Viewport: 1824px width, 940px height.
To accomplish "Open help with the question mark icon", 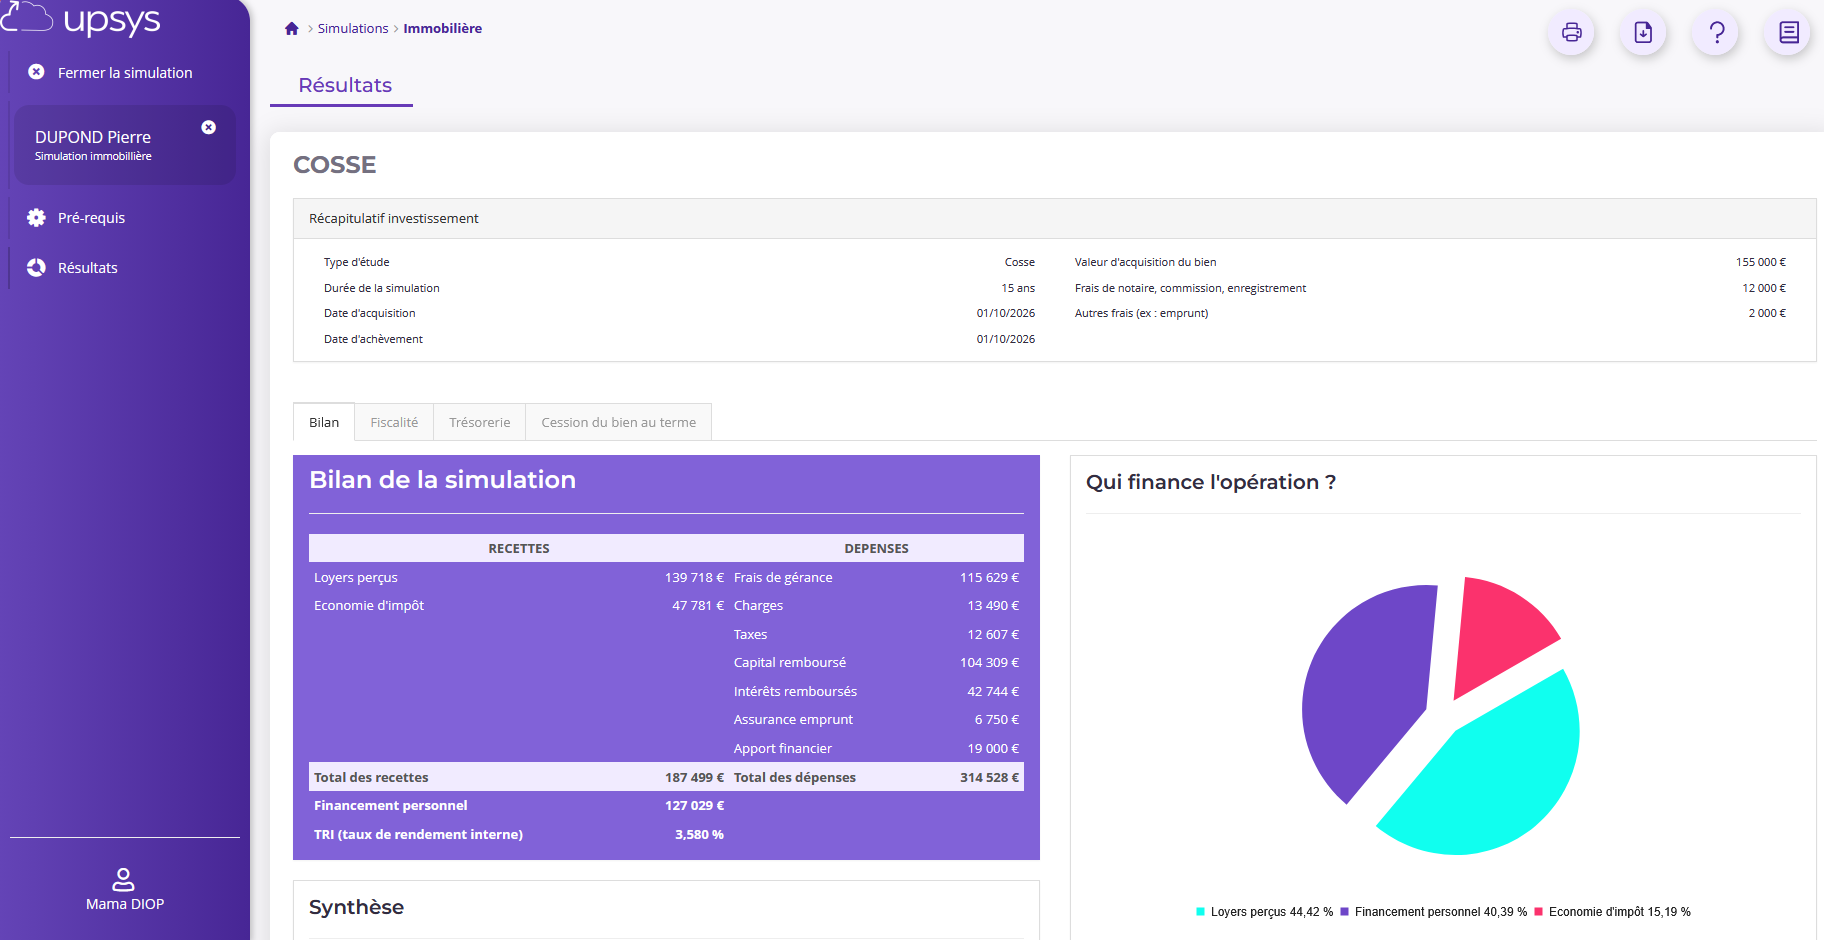I will click(x=1716, y=32).
